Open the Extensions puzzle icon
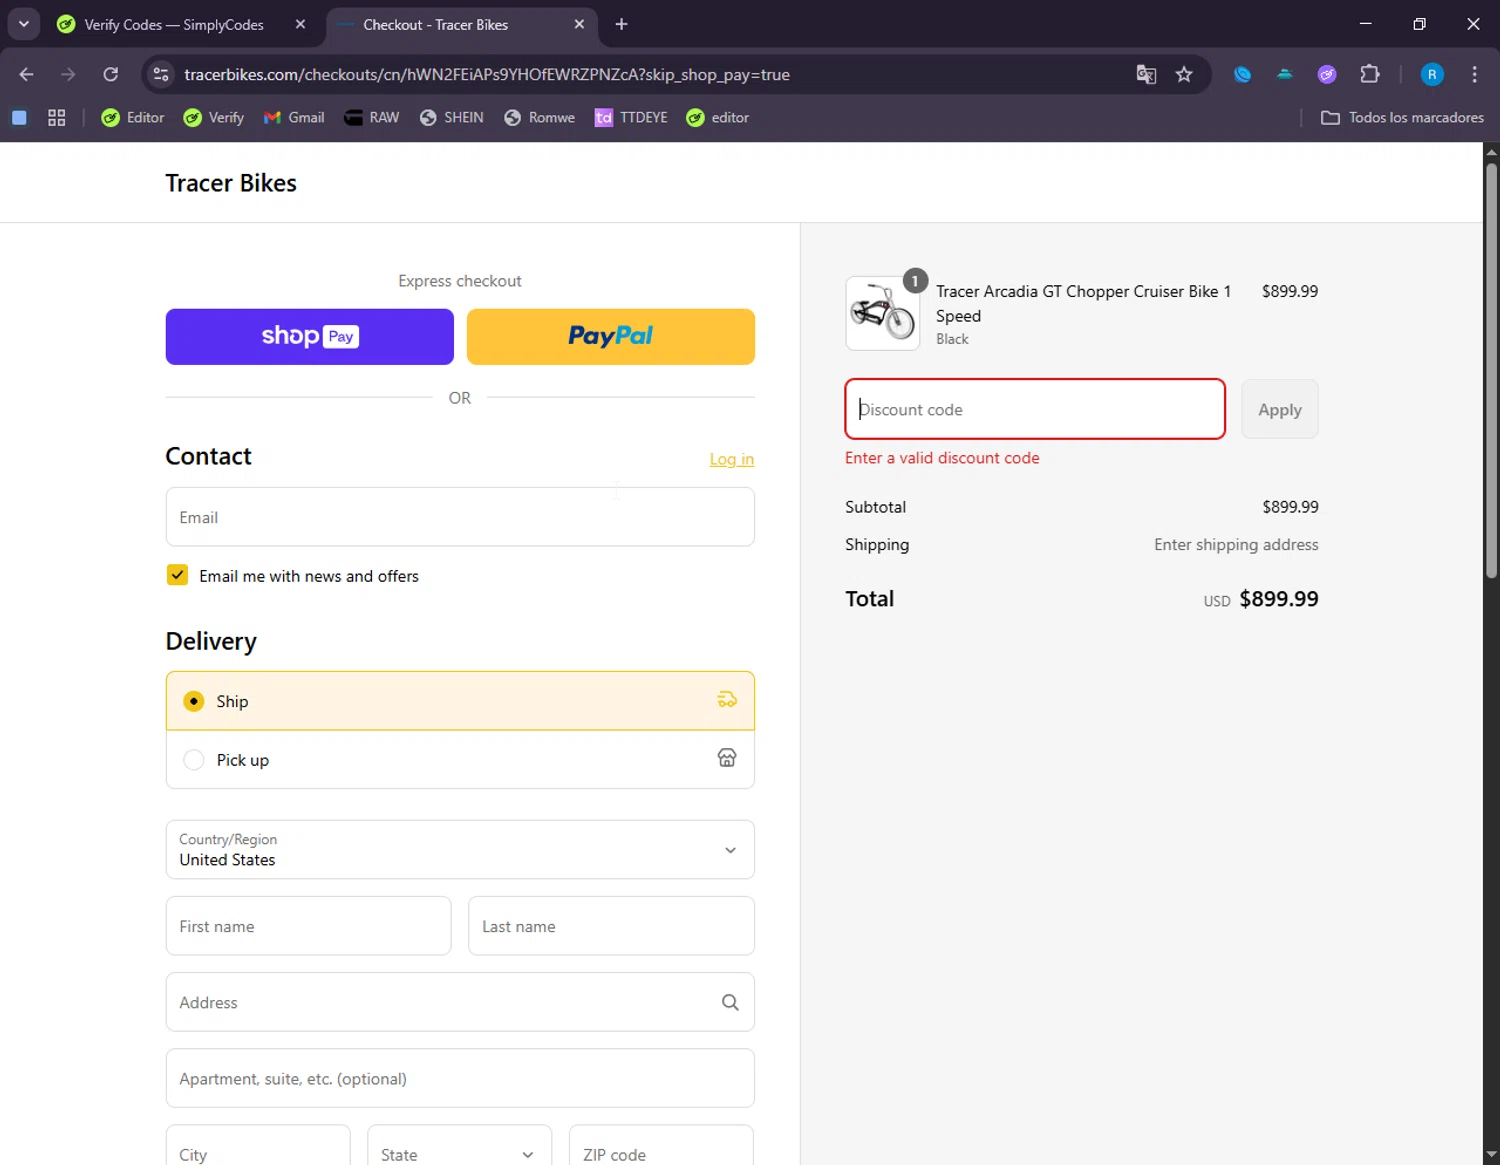The width and height of the screenshot is (1500, 1165). (1370, 74)
